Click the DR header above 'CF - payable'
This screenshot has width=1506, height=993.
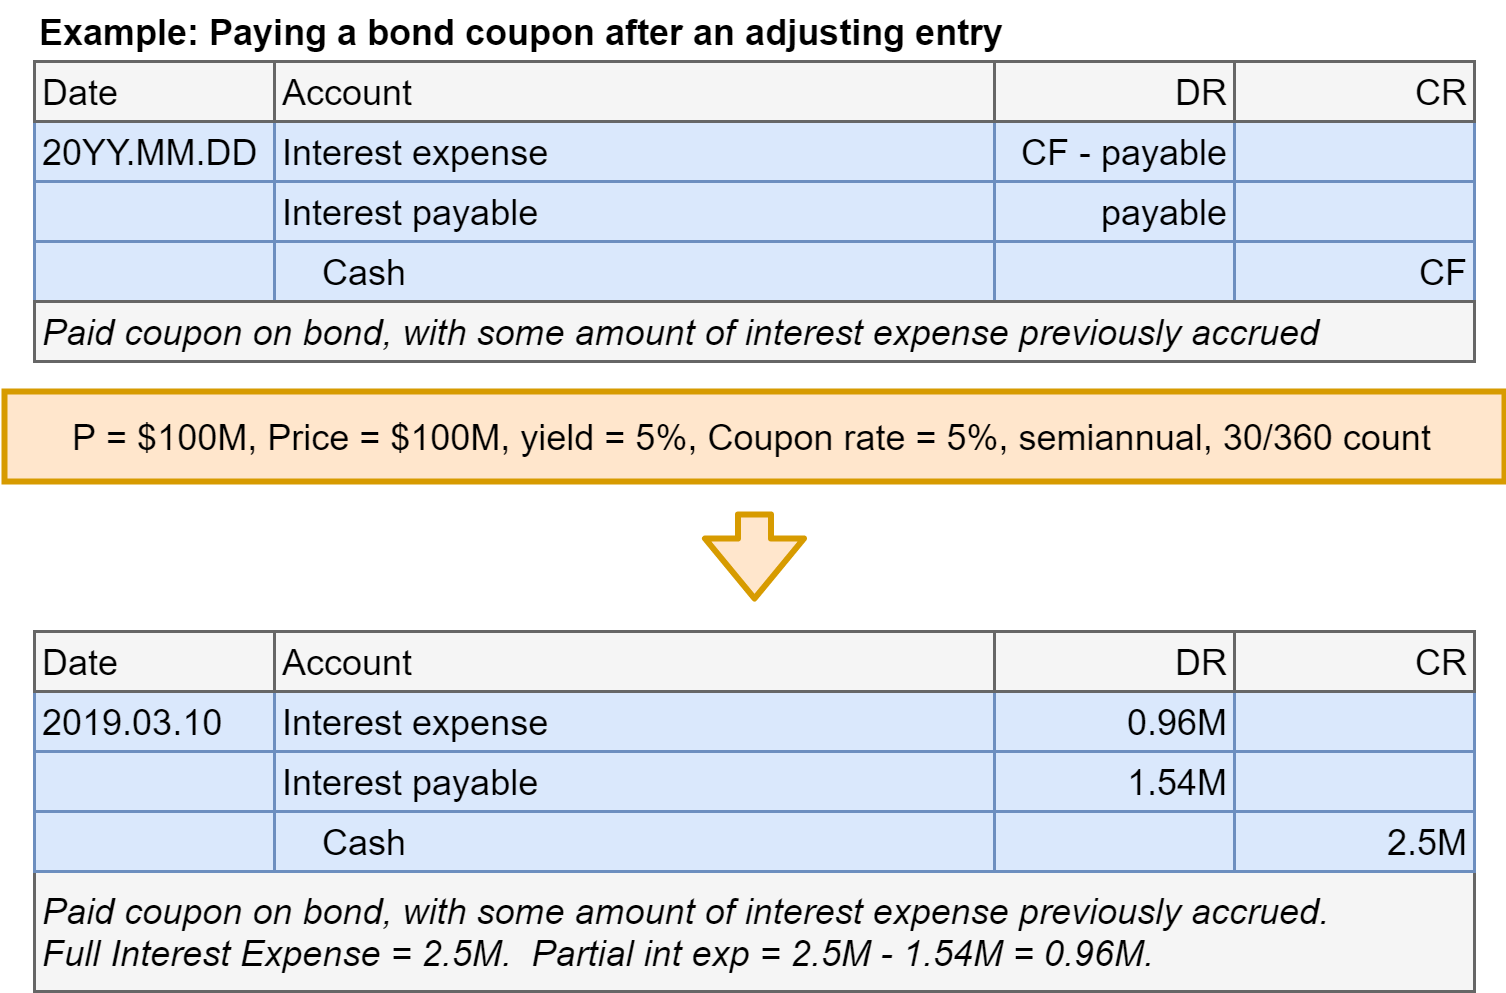coord(1200,93)
